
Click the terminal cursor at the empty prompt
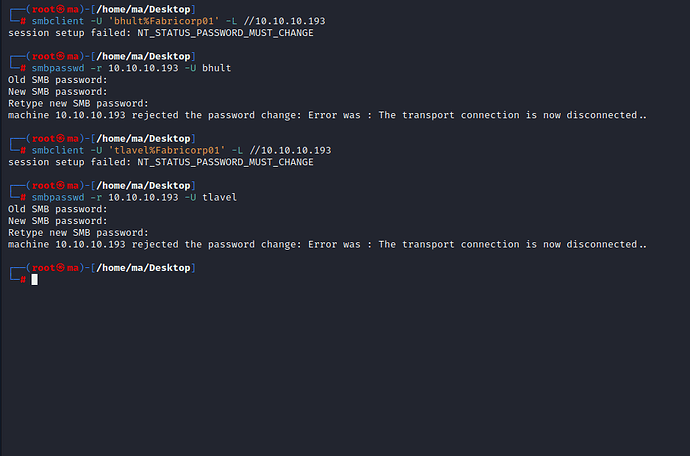[35, 279]
